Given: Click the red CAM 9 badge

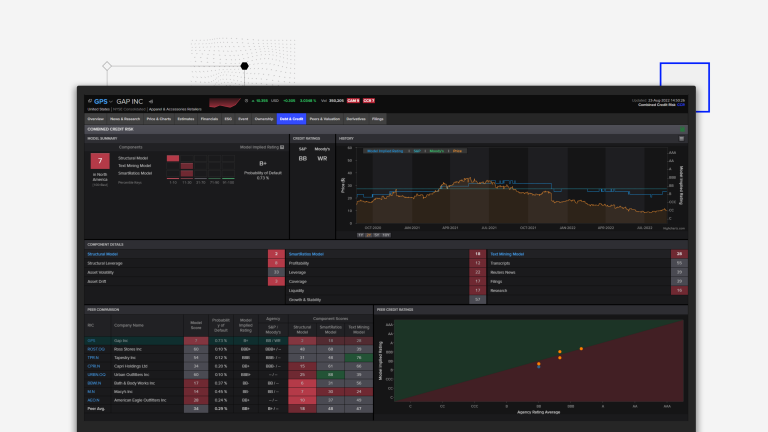Looking at the screenshot, I should pyautogui.click(x=352, y=101).
